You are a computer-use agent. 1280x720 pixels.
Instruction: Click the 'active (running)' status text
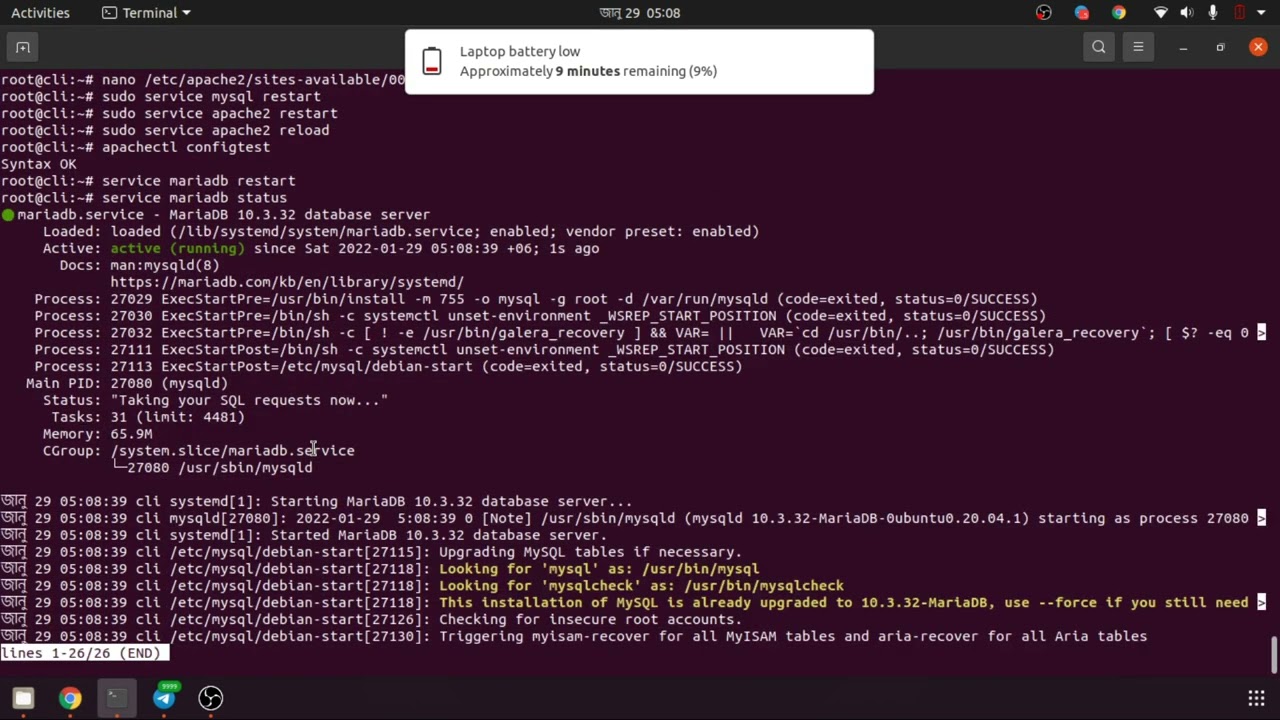coord(177,248)
